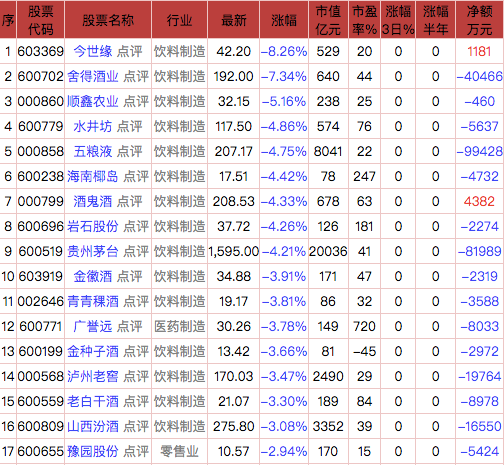Click 点评 next to 泸州老窖
Viewport: 504px width, 465px height.
coord(136,376)
